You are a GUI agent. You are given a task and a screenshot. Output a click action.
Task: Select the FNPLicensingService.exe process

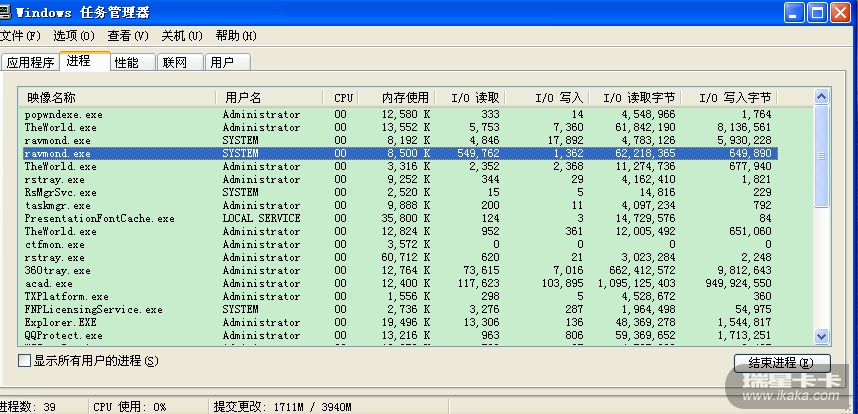[401, 310]
